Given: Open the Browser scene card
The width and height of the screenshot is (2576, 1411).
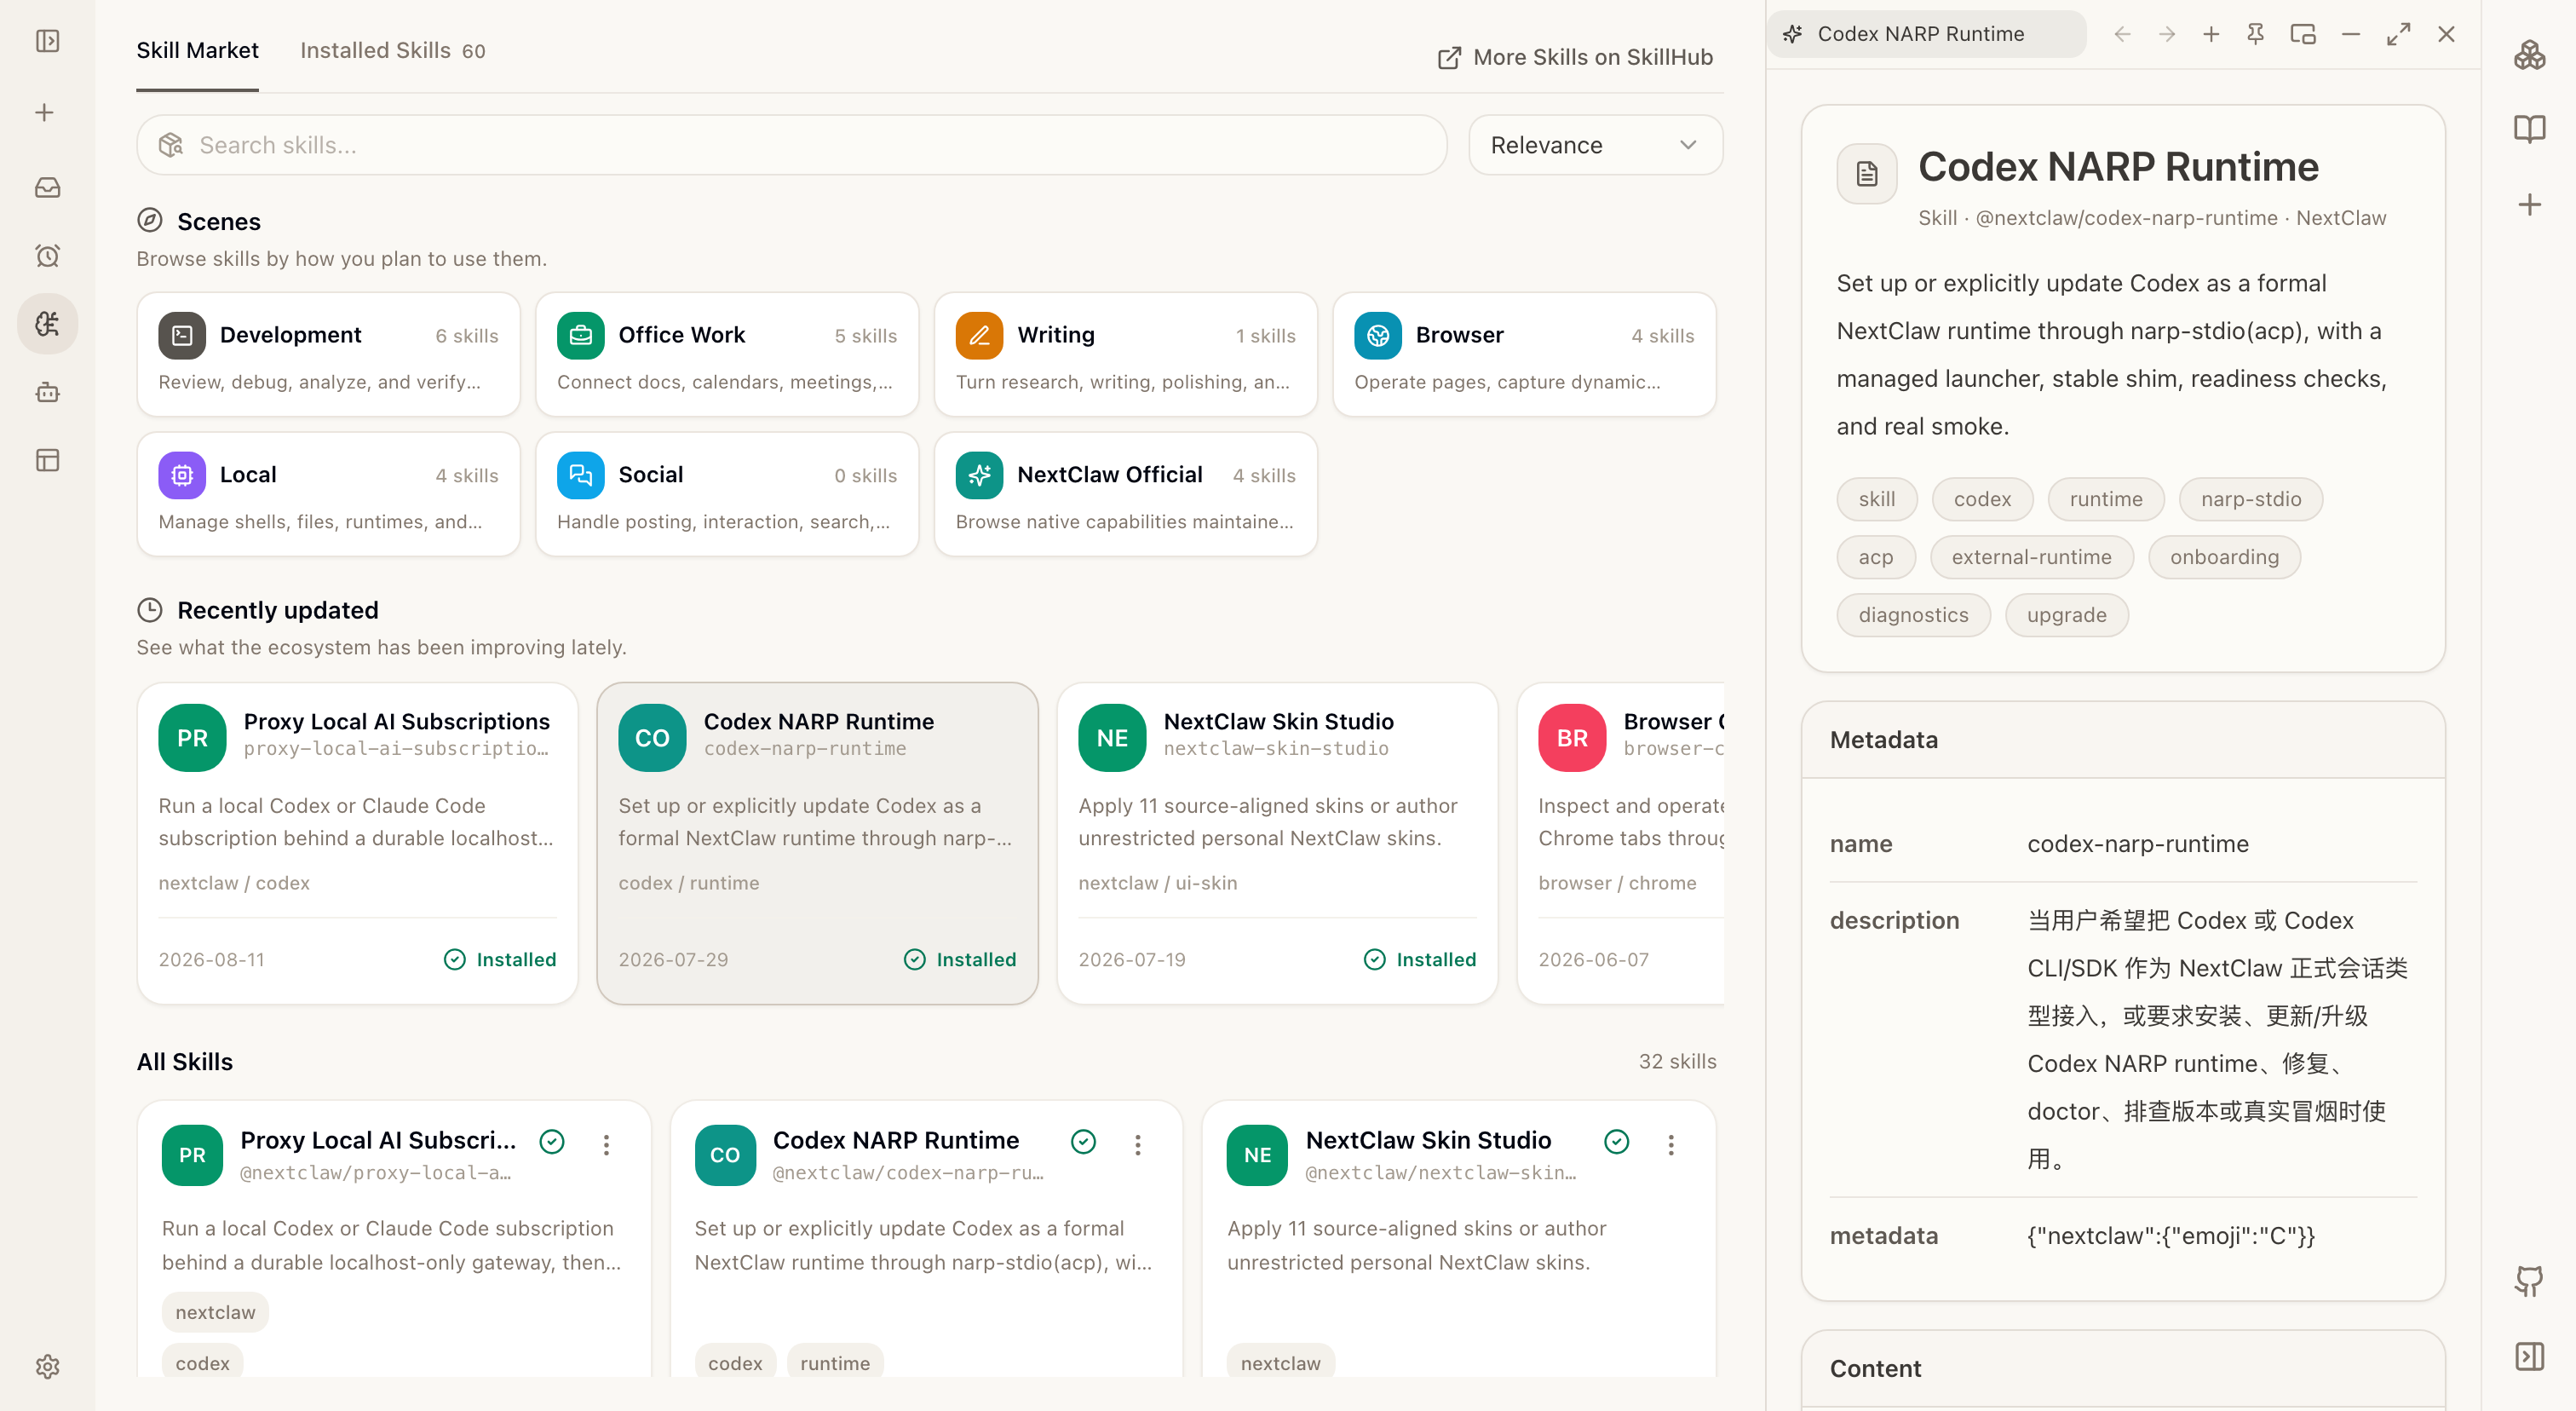Looking at the screenshot, I should [1524, 354].
